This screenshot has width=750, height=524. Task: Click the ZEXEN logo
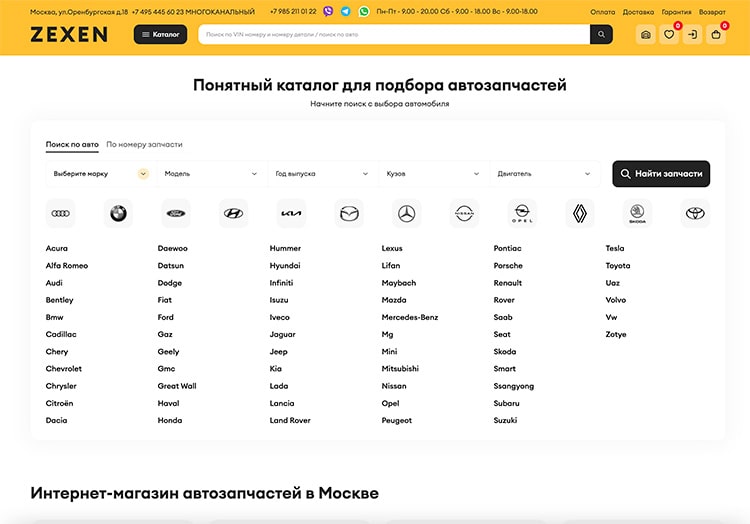[x=69, y=34]
